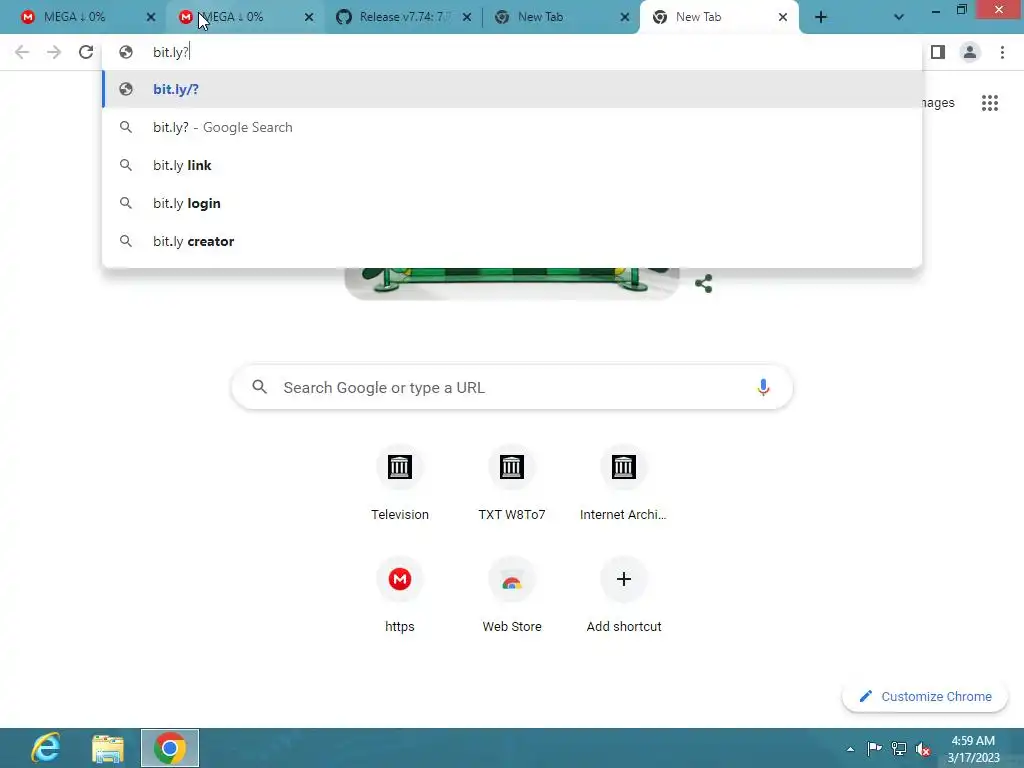The image size is (1024, 768).
Task: Select the 'bit.ly login' suggestion
Action: 512,203
